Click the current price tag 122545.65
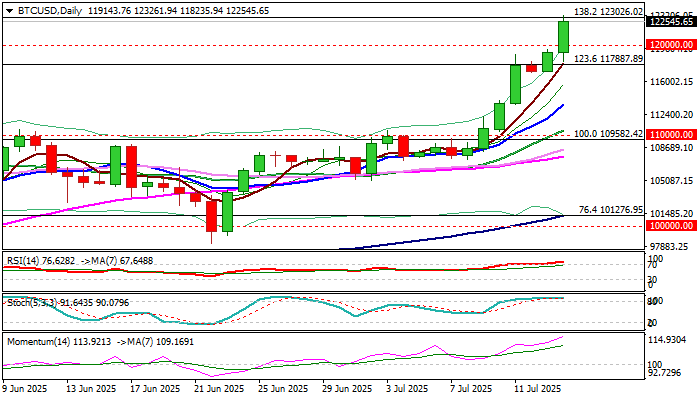The height and width of the screenshot is (400, 700). click(x=672, y=22)
